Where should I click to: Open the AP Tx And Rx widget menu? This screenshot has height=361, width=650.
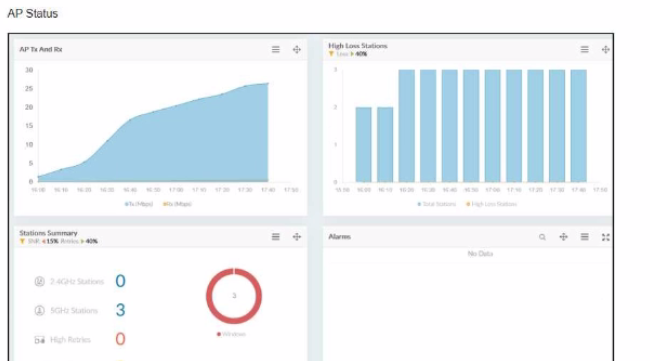pos(276,50)
